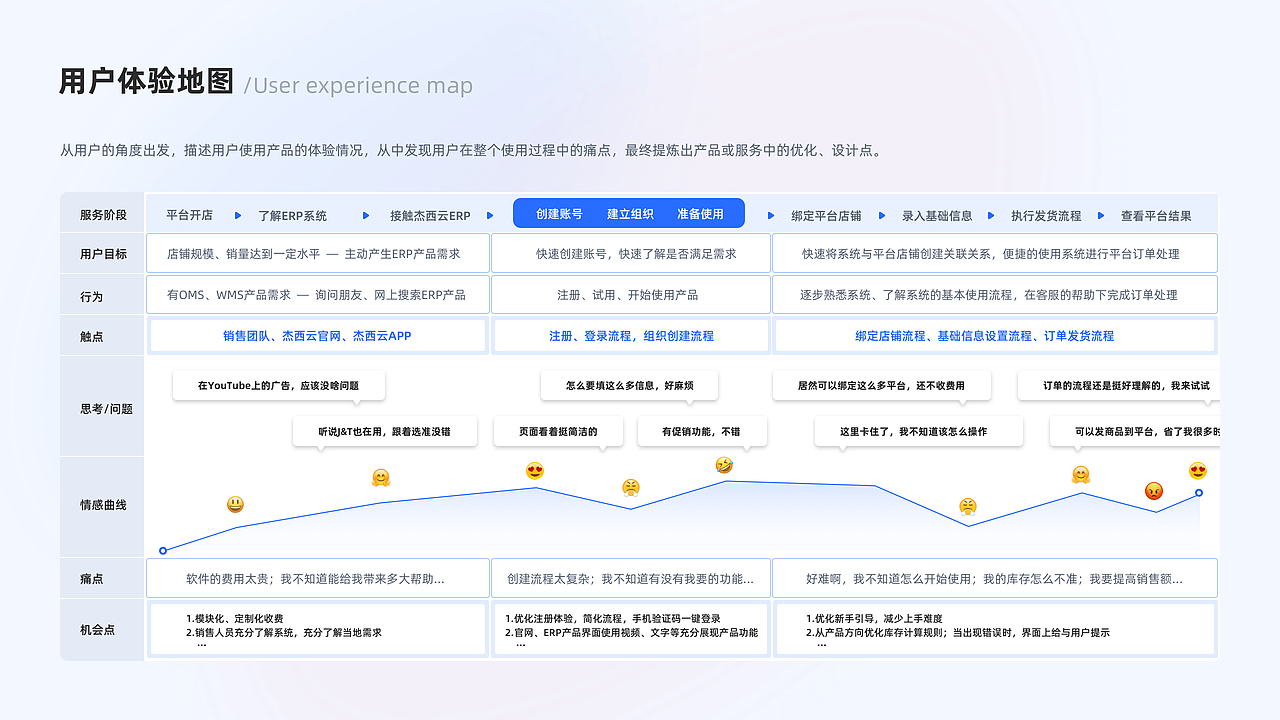Expand the arrow between 平台开店 and 了解ERP系统
Screen dimensions: 1280x720
point(237,213)
